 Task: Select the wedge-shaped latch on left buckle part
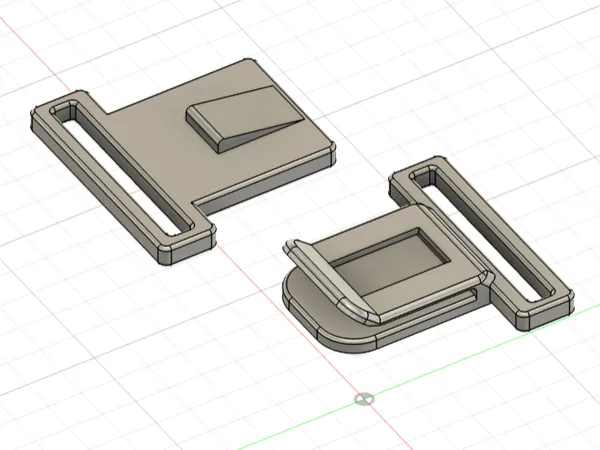tap(245, 118)
